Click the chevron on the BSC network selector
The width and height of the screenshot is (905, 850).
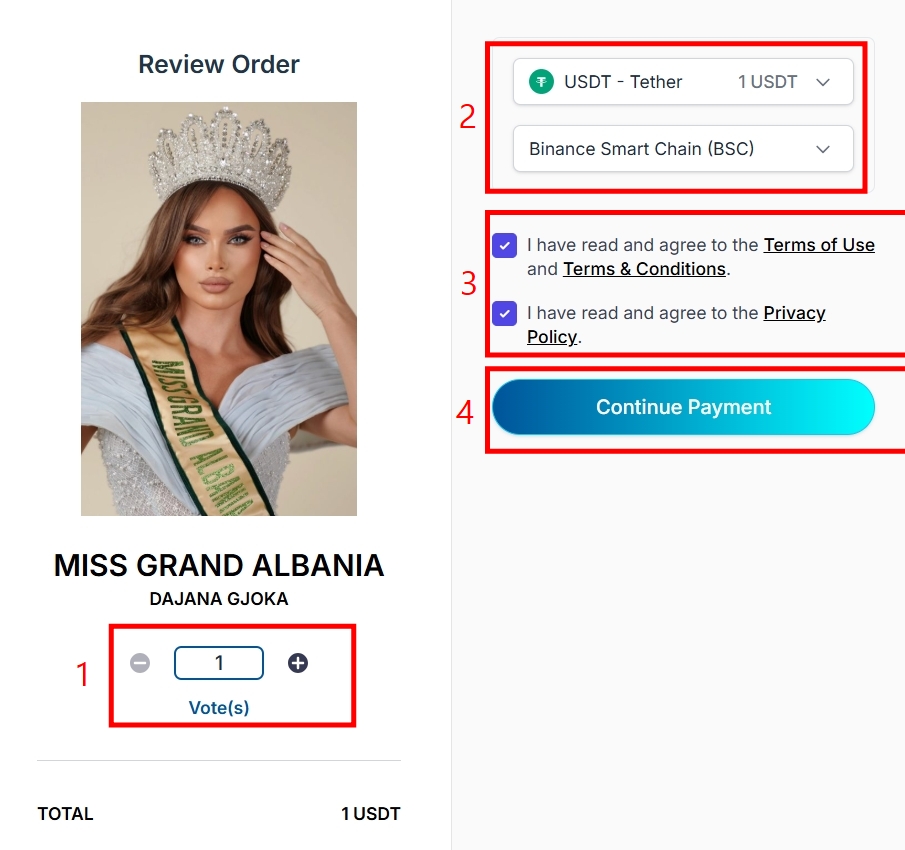click(823, 149)
